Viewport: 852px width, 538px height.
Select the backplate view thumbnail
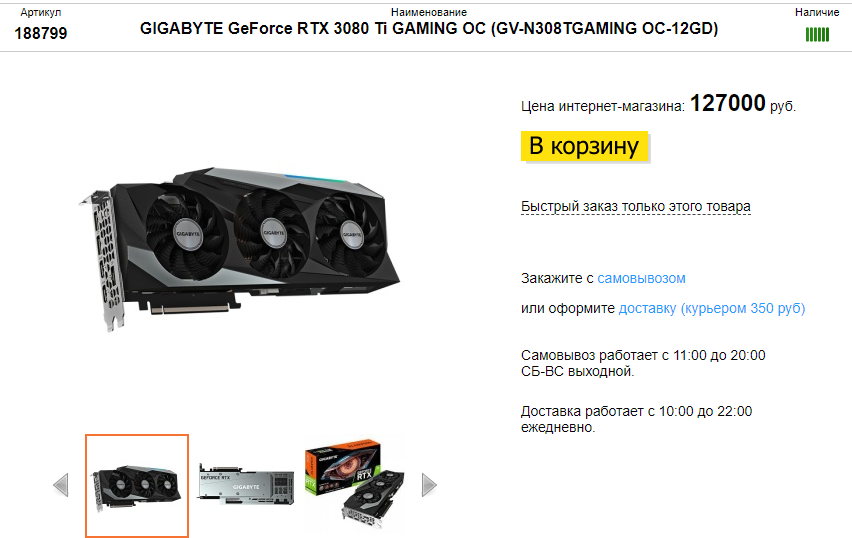click(x=246, y=484)
